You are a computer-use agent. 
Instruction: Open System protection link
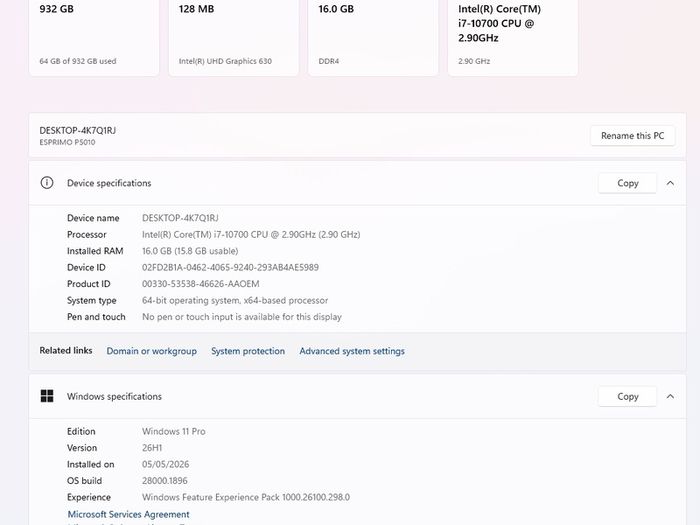point(248,351)
